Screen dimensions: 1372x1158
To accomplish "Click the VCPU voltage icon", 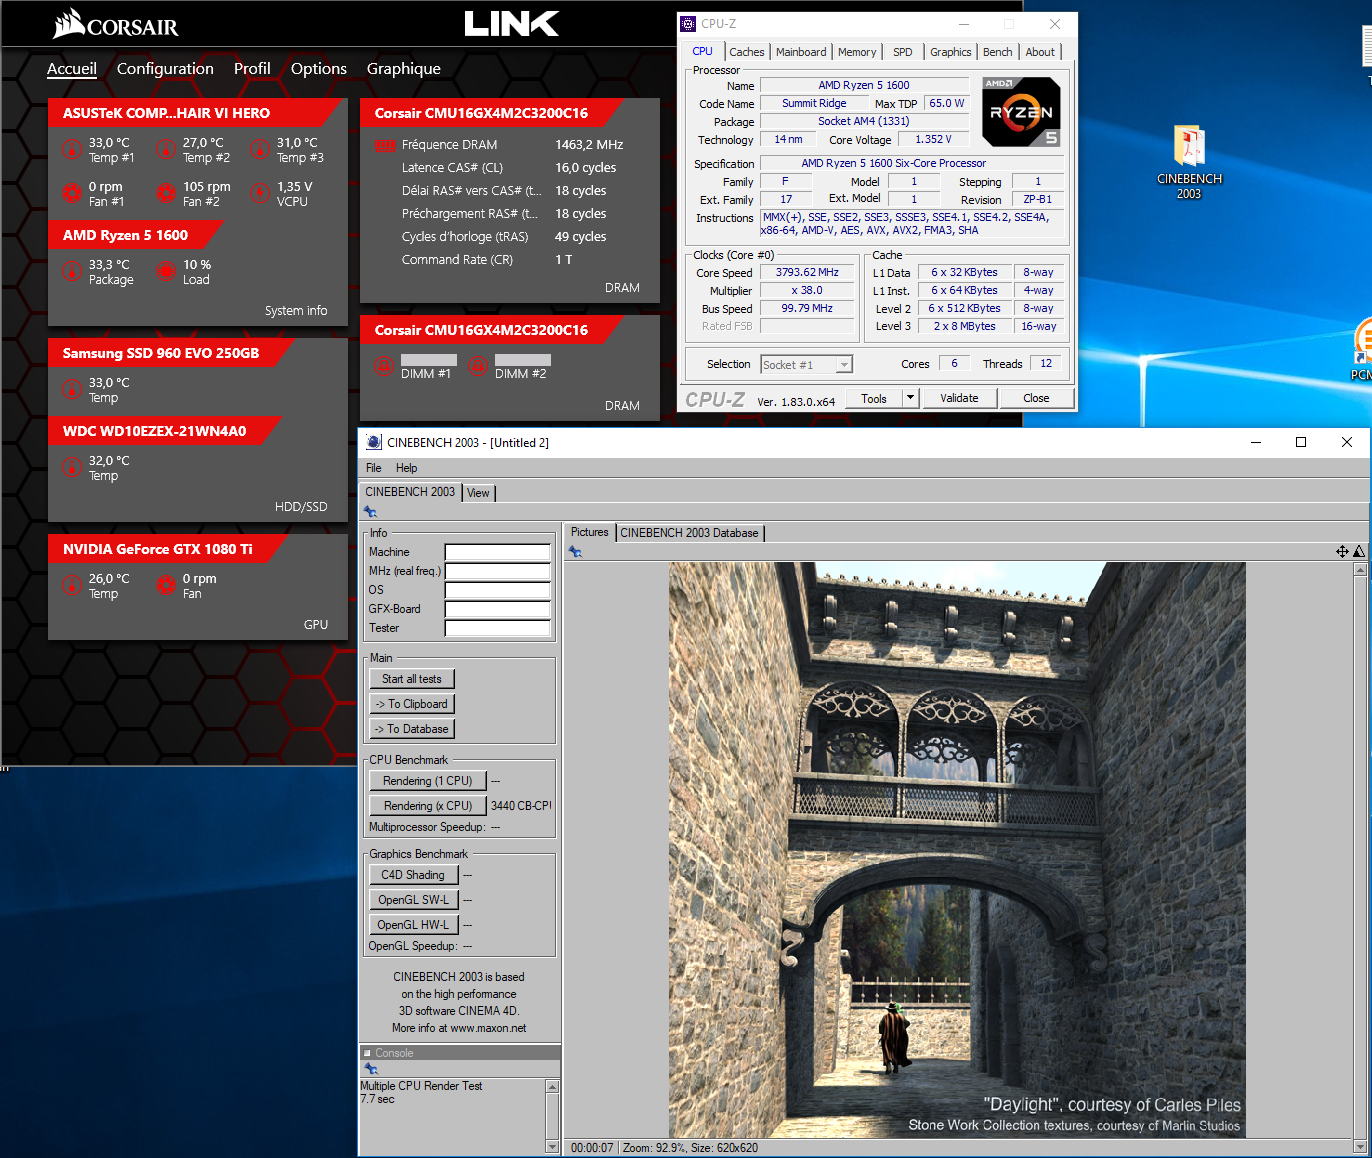I will (x=260, y=194).
